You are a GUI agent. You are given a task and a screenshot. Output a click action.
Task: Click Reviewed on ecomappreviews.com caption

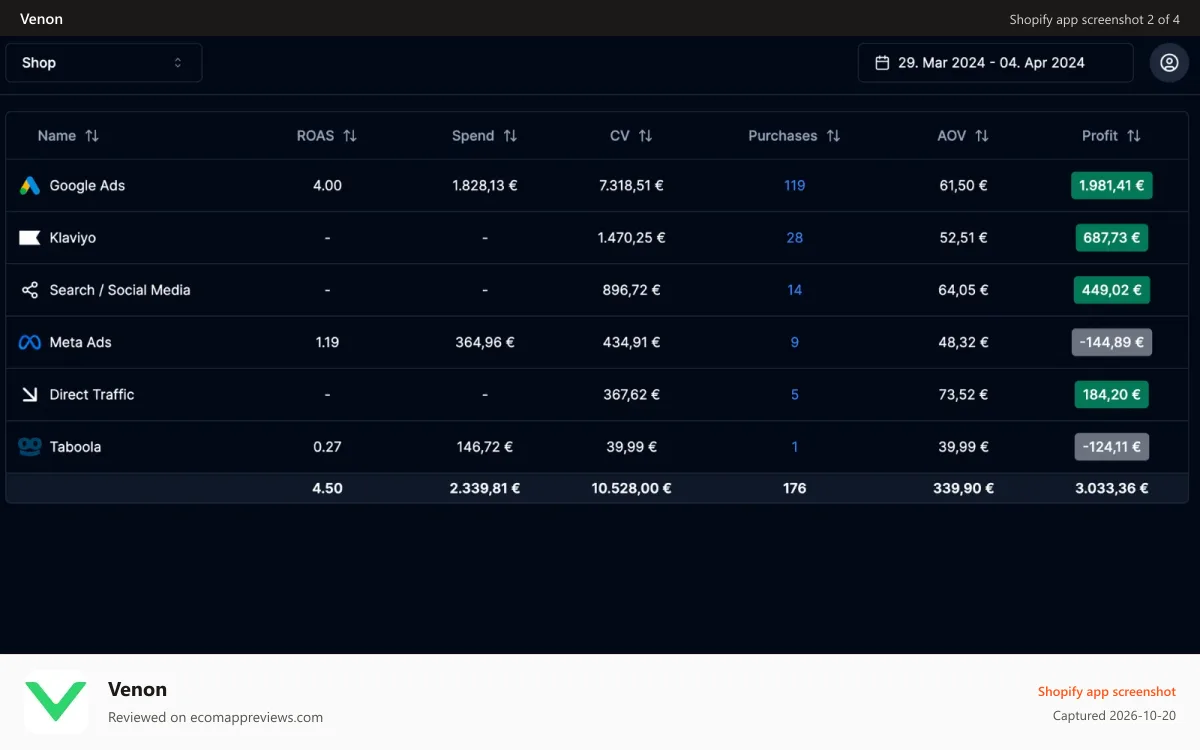click(x=215, y=717)
